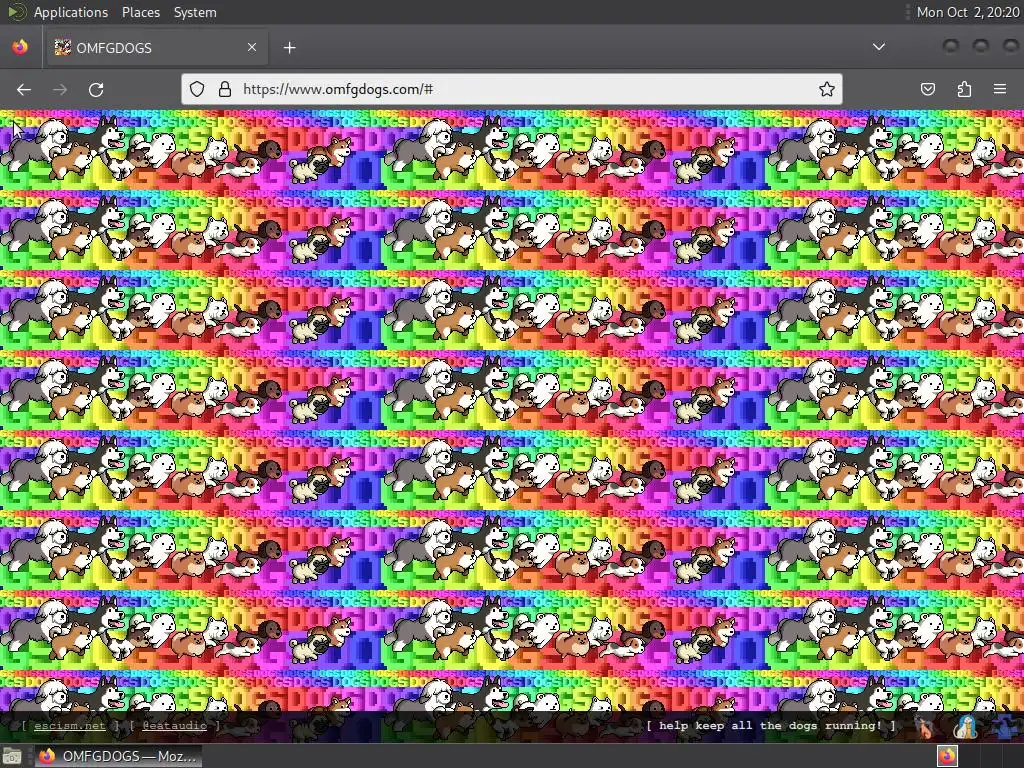Go back with the browser back arrow
Image resolution: width=1024 pixels, height=768 pixels.
24,89
